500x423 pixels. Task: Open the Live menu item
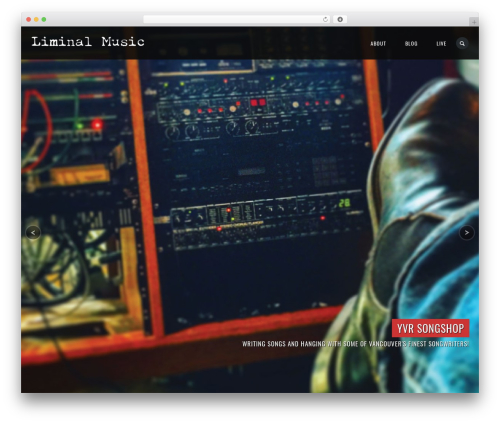(x=441, y=44)
